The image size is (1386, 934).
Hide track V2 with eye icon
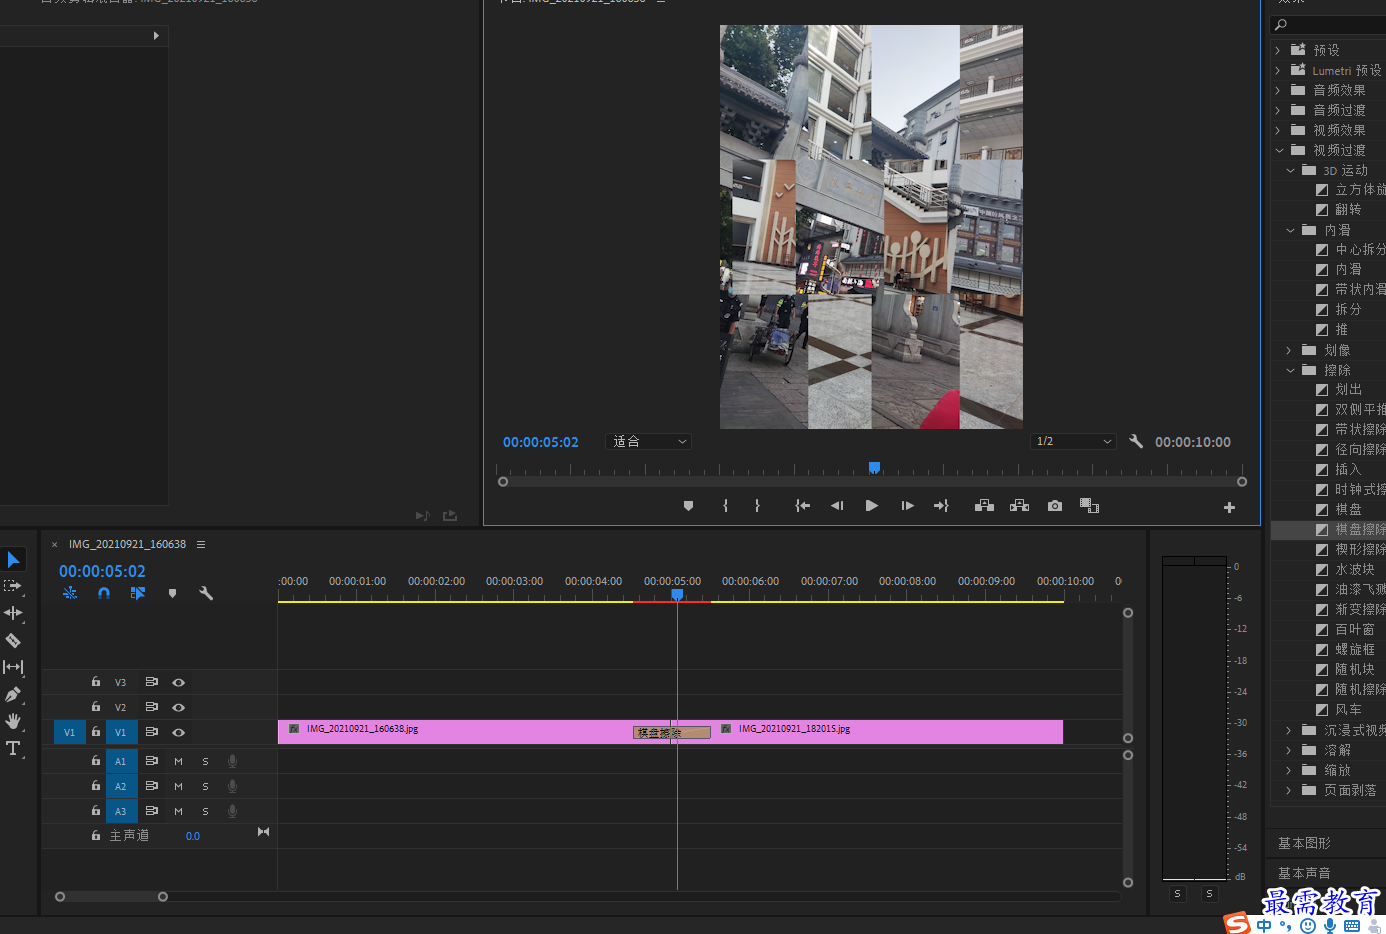178,707
